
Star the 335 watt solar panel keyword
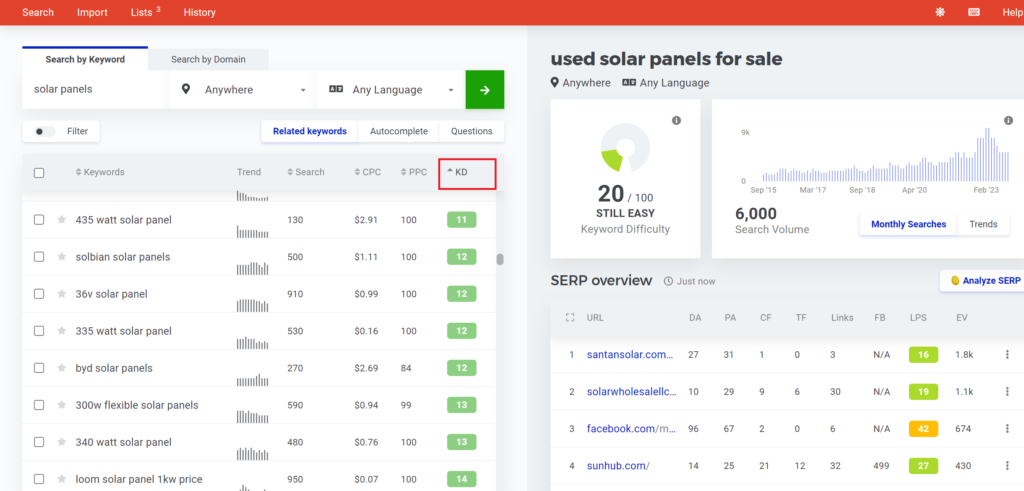click(61, 331)
